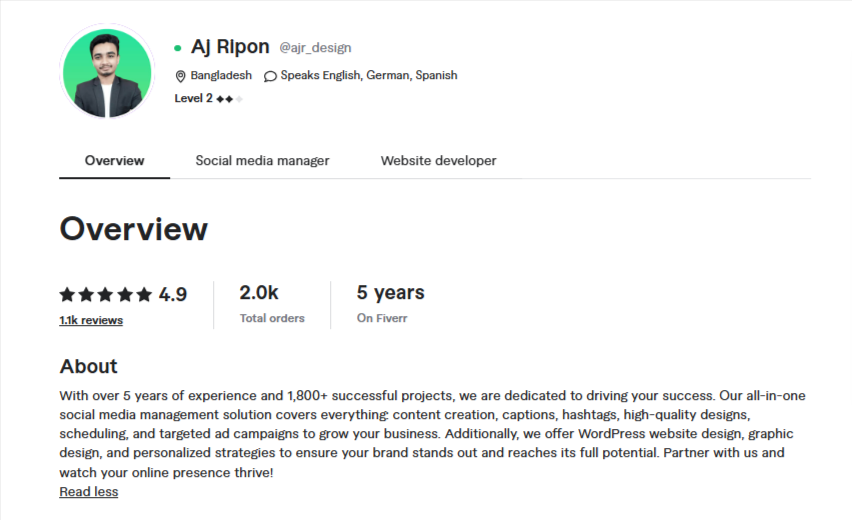
Task: Click the @ajr_design username
Action: 315,48
